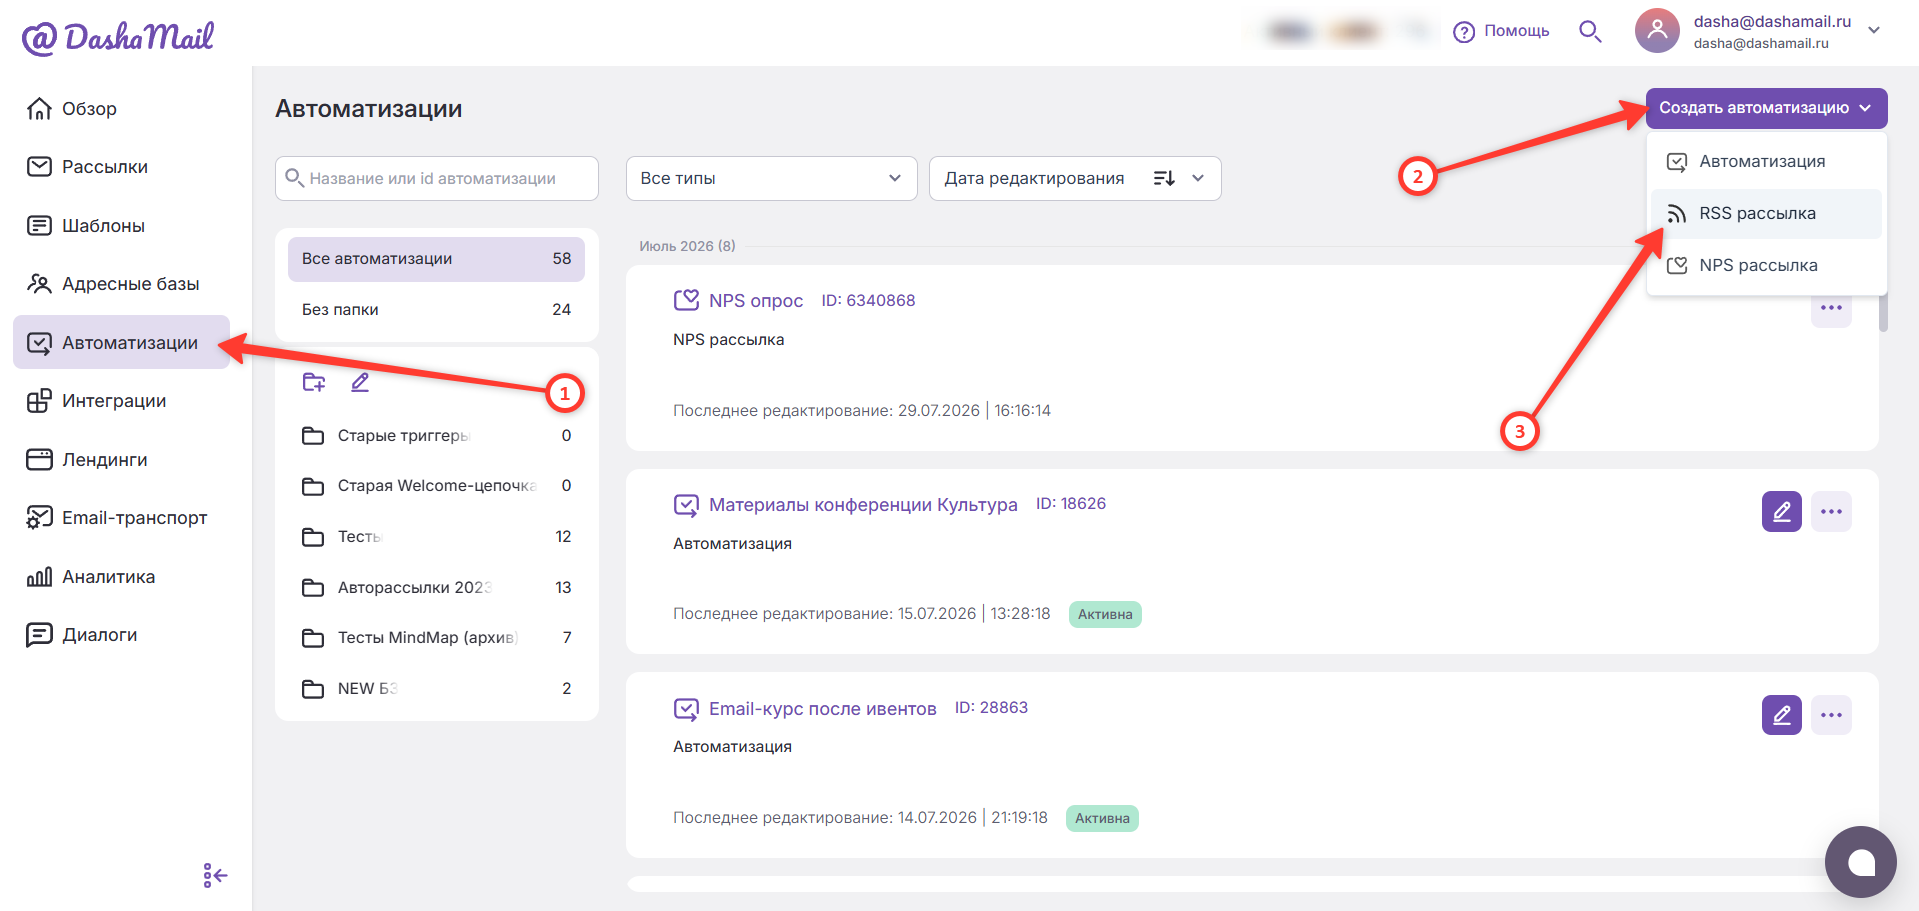Screen dimensions: 1919x911
Task: Click the icon beside Материалы конференции Культура
Action: point(686,505)
